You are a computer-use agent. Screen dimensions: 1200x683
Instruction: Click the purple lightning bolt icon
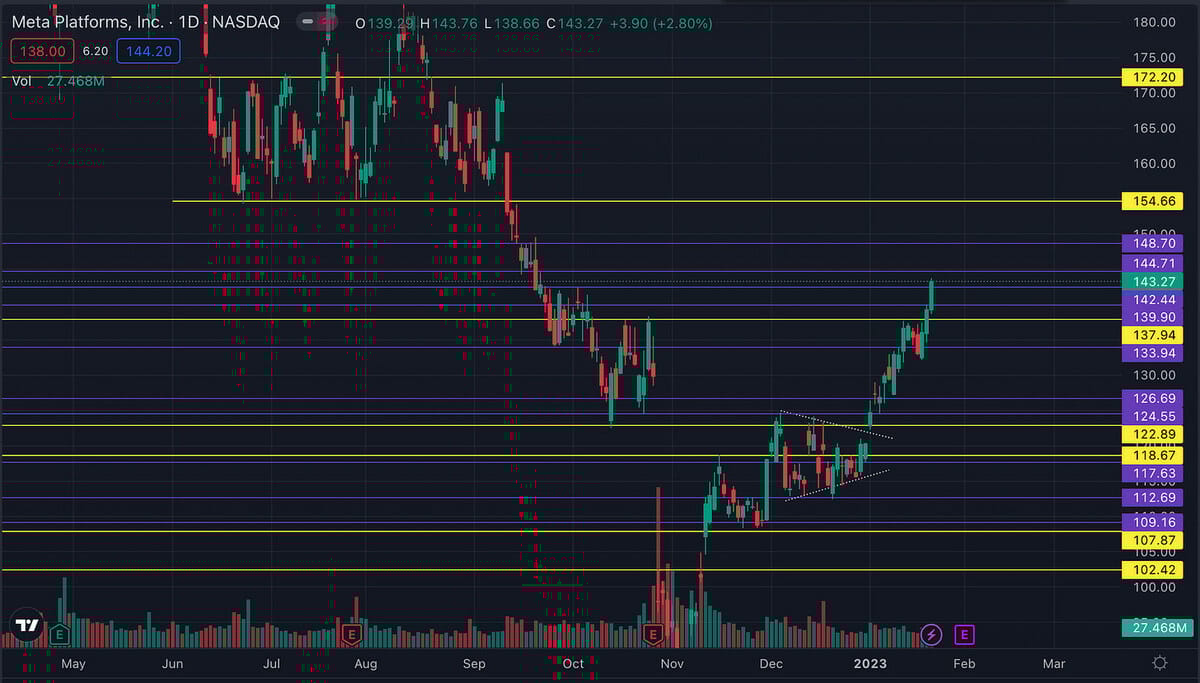pos(932,634)
